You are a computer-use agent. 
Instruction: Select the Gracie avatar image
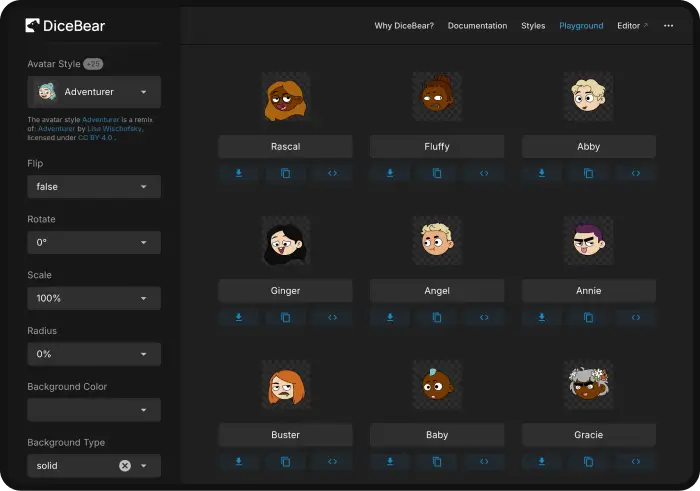point(588,385)
